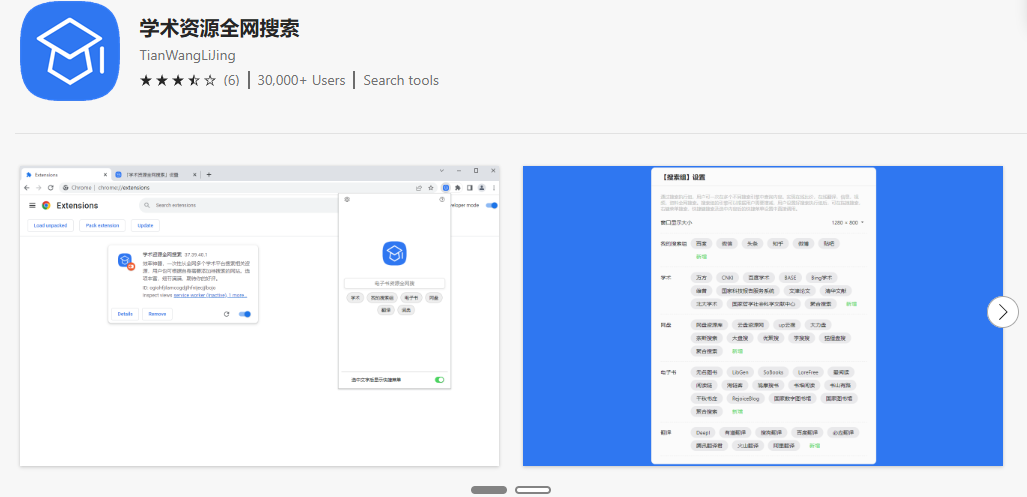Open the TianWangLiJing developer link
1027x497 pixels.
click(x=187, y=55)
